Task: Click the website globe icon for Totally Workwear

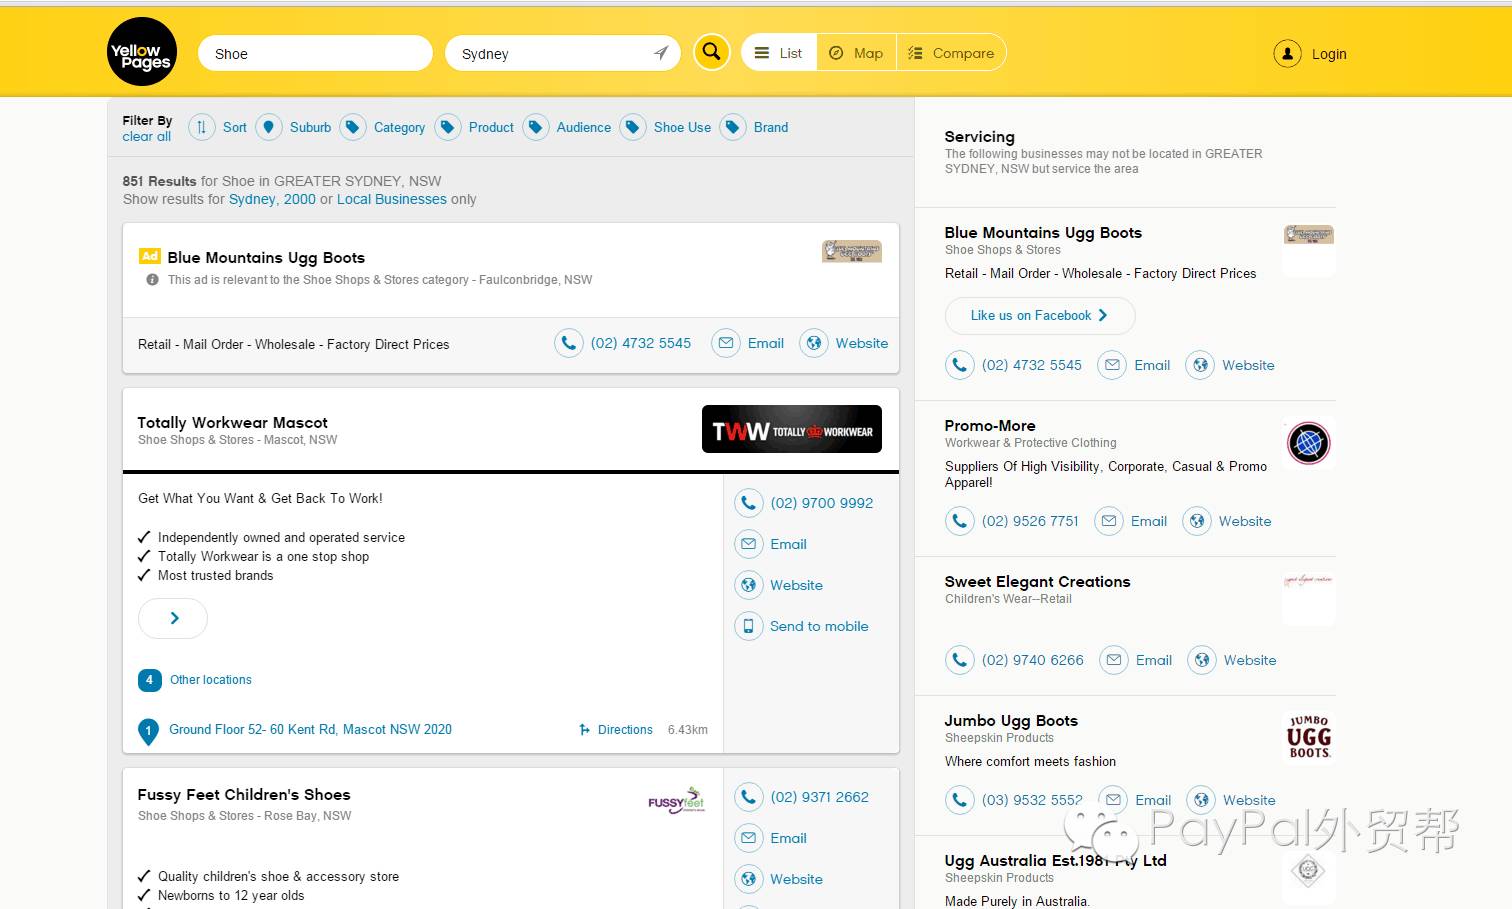Action: coord(748,585)
